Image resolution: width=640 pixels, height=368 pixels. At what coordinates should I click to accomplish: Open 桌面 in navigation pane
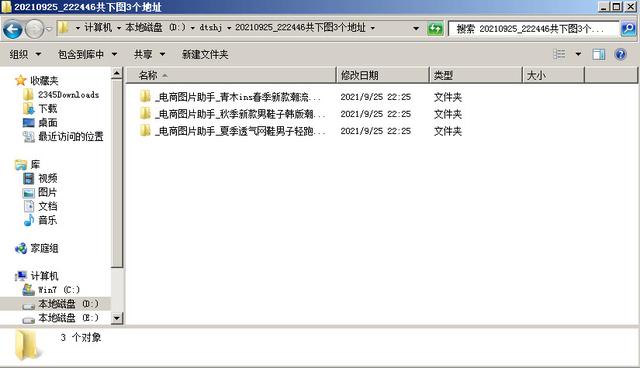click(48, 122)
